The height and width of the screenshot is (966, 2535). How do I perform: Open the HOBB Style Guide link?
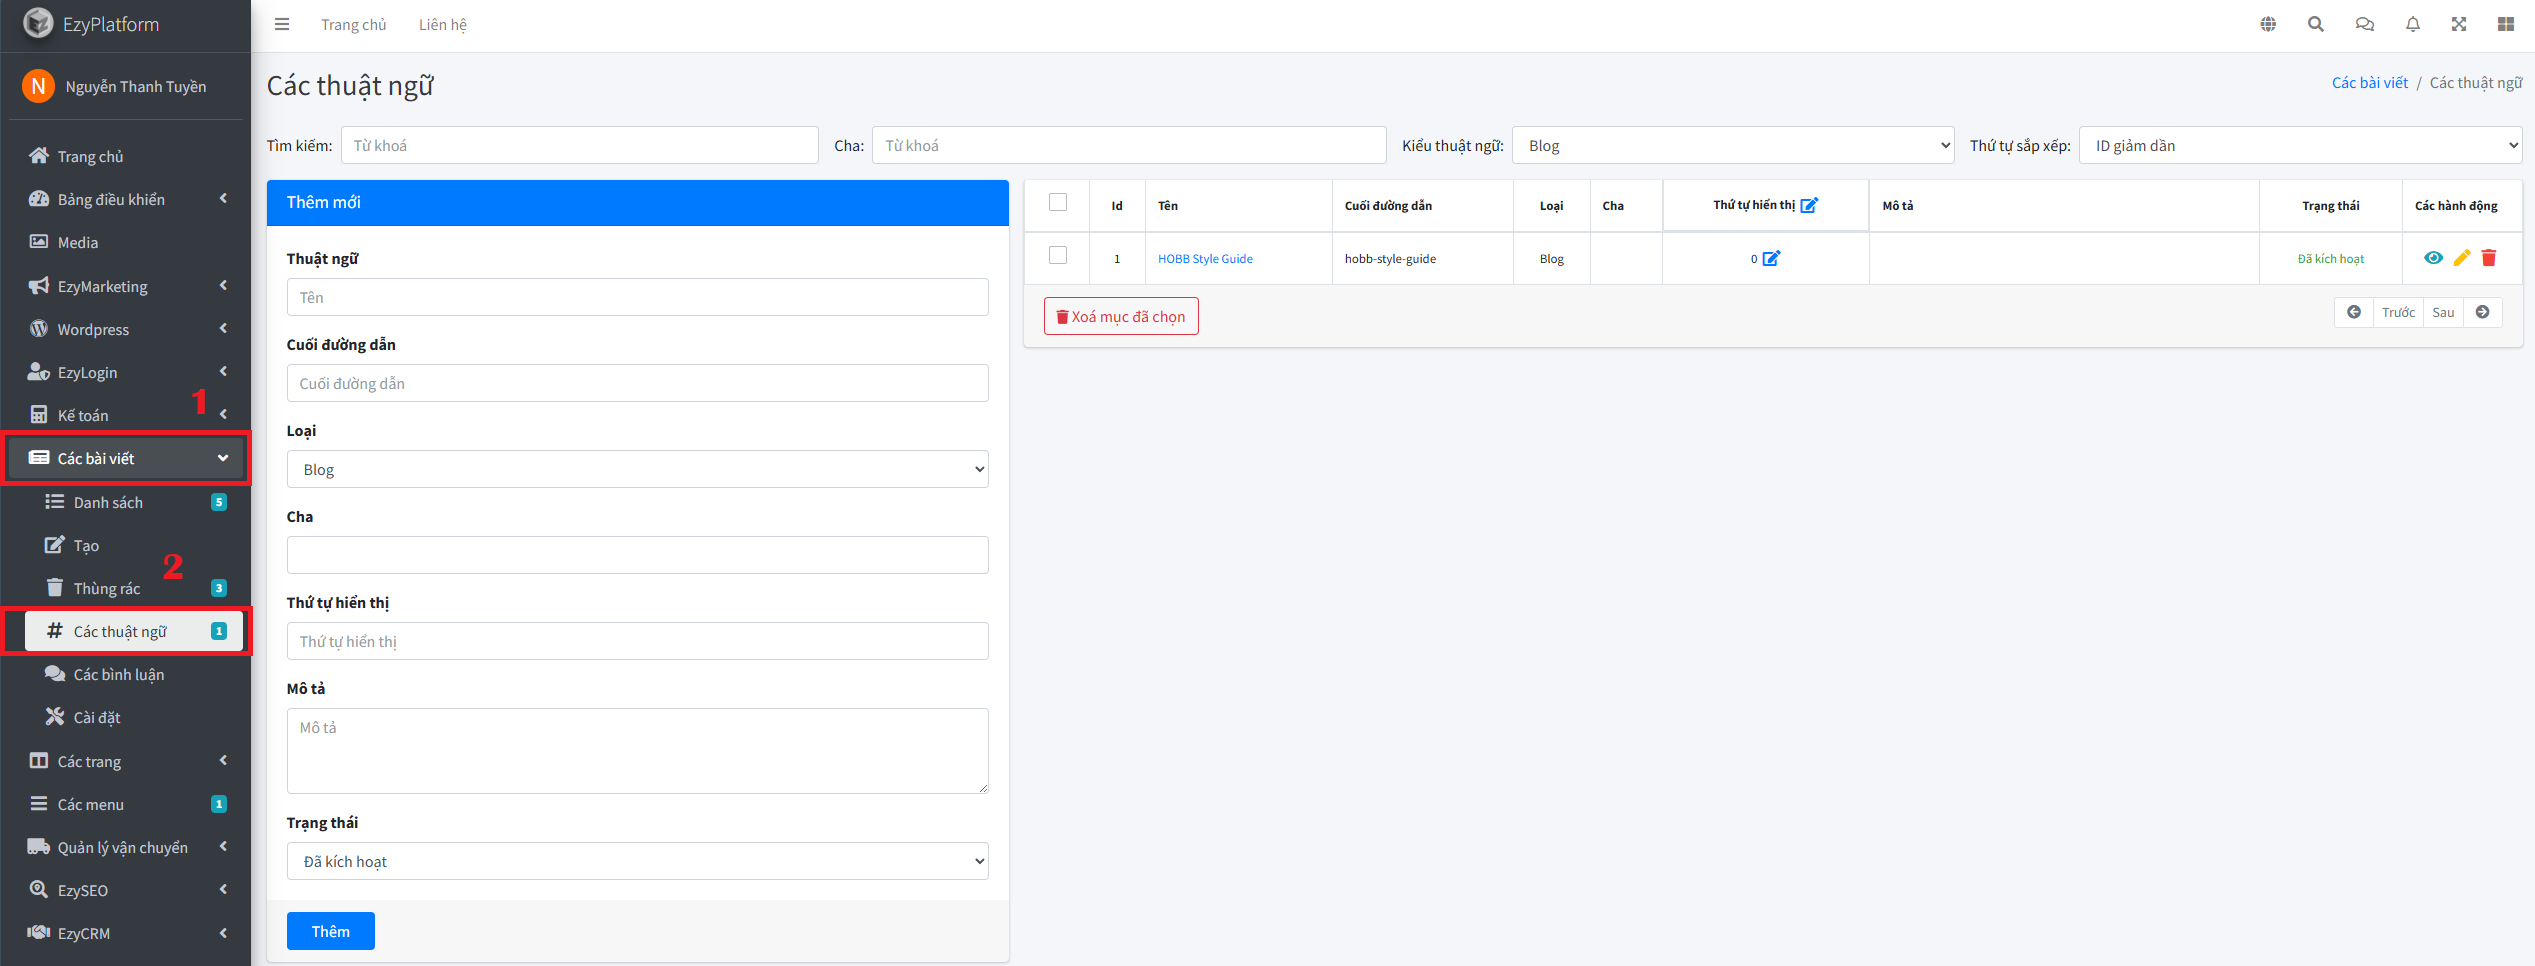coord(1204,259)
